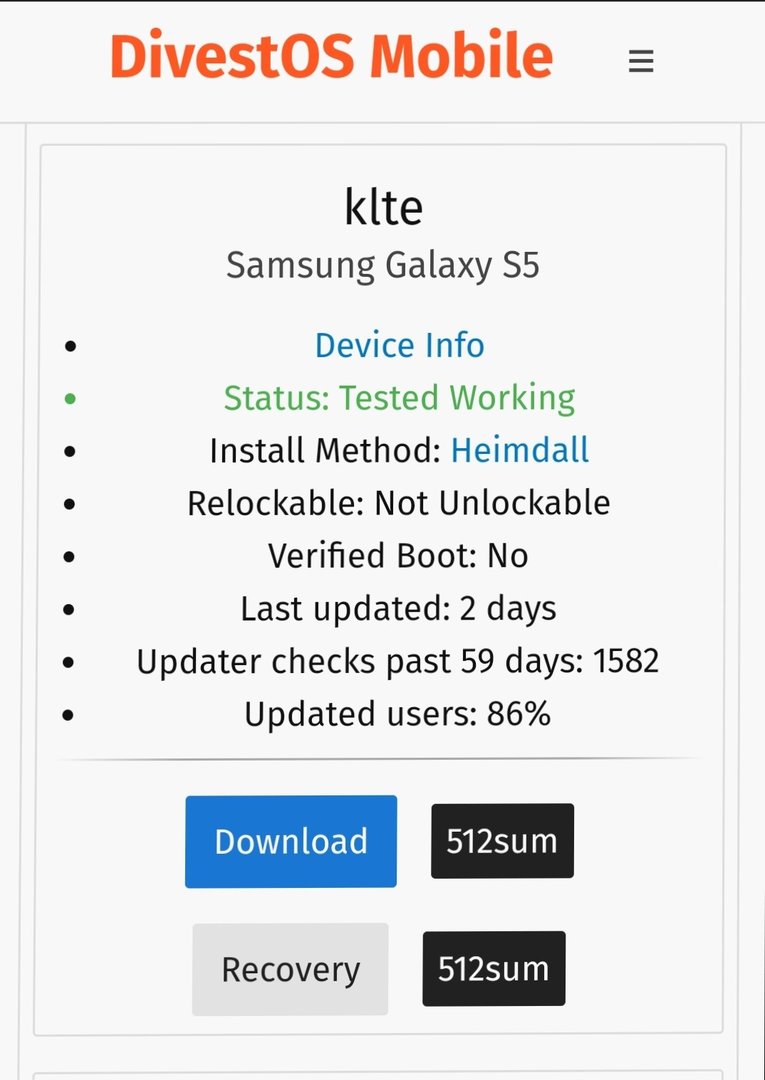Viewport: 765px width, 1080px height.
Task: Open the 512sum next to Download
Action: [502, 841]
